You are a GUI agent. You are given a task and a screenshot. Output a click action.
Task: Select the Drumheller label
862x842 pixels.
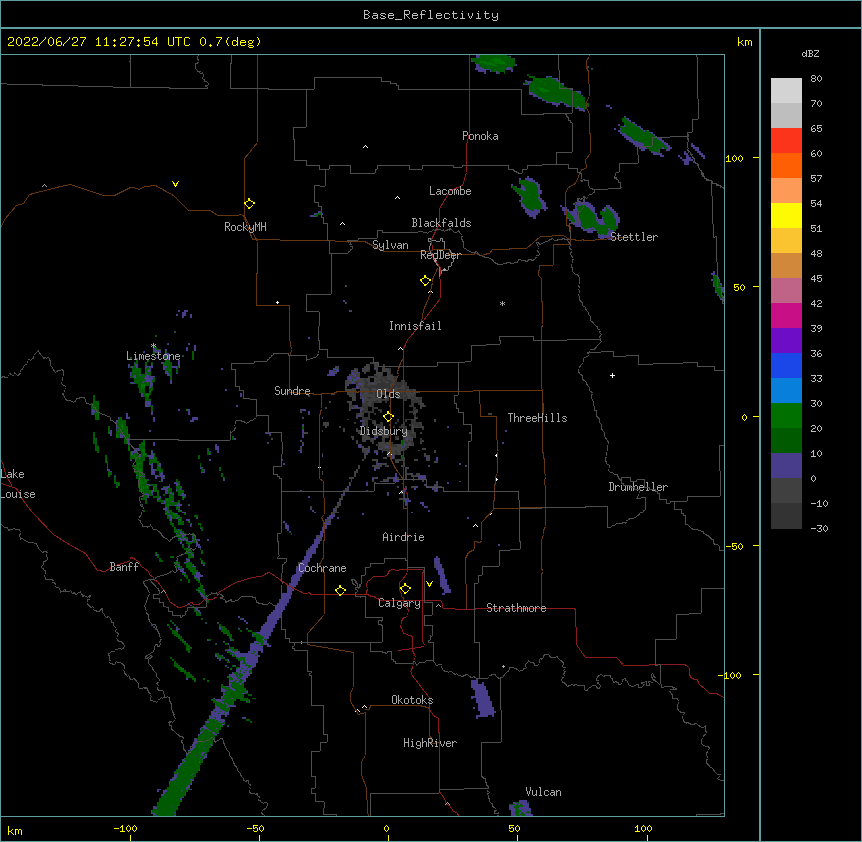pos(638,487)
